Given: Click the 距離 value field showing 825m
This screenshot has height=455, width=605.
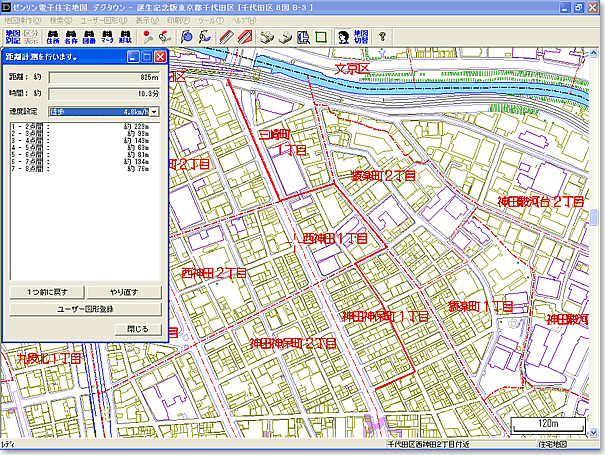Looking at the screenshot, I should [x=104, y=77].
